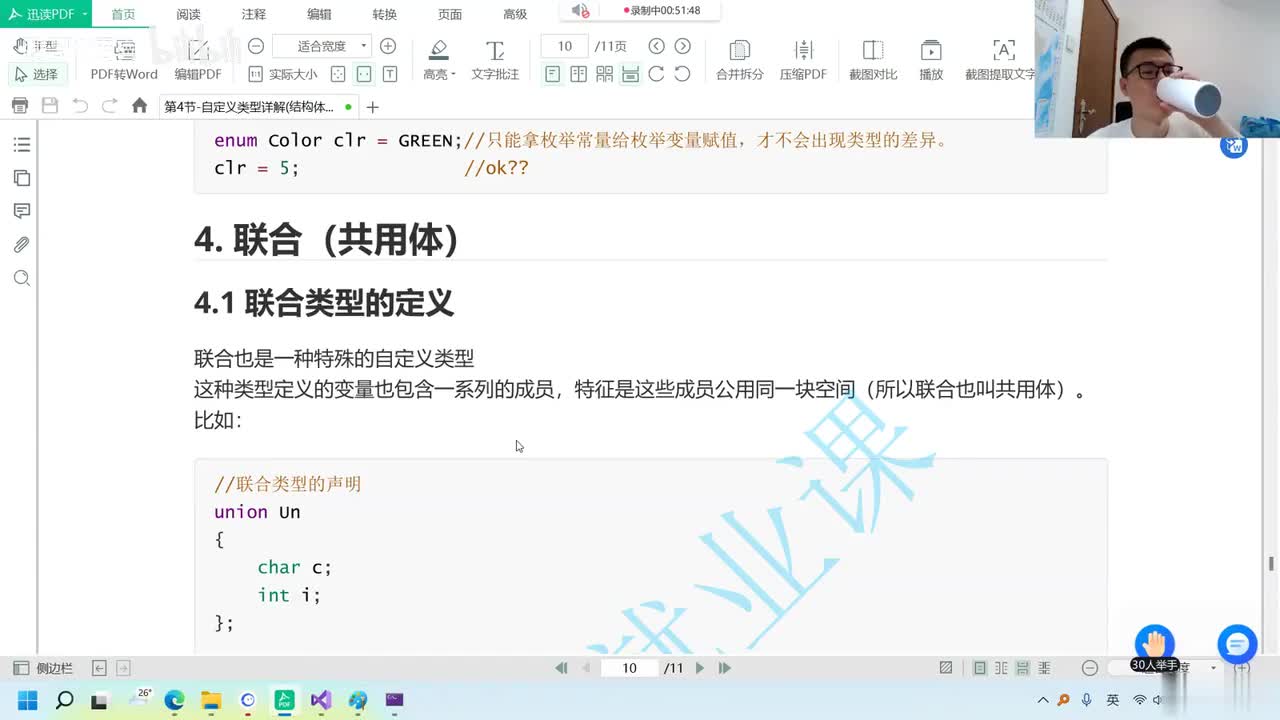Select the 第4节-自定义类型详解 document tab
This screenshot has height=720, width=1280.
pyautogui.click(x=258, y=106)
